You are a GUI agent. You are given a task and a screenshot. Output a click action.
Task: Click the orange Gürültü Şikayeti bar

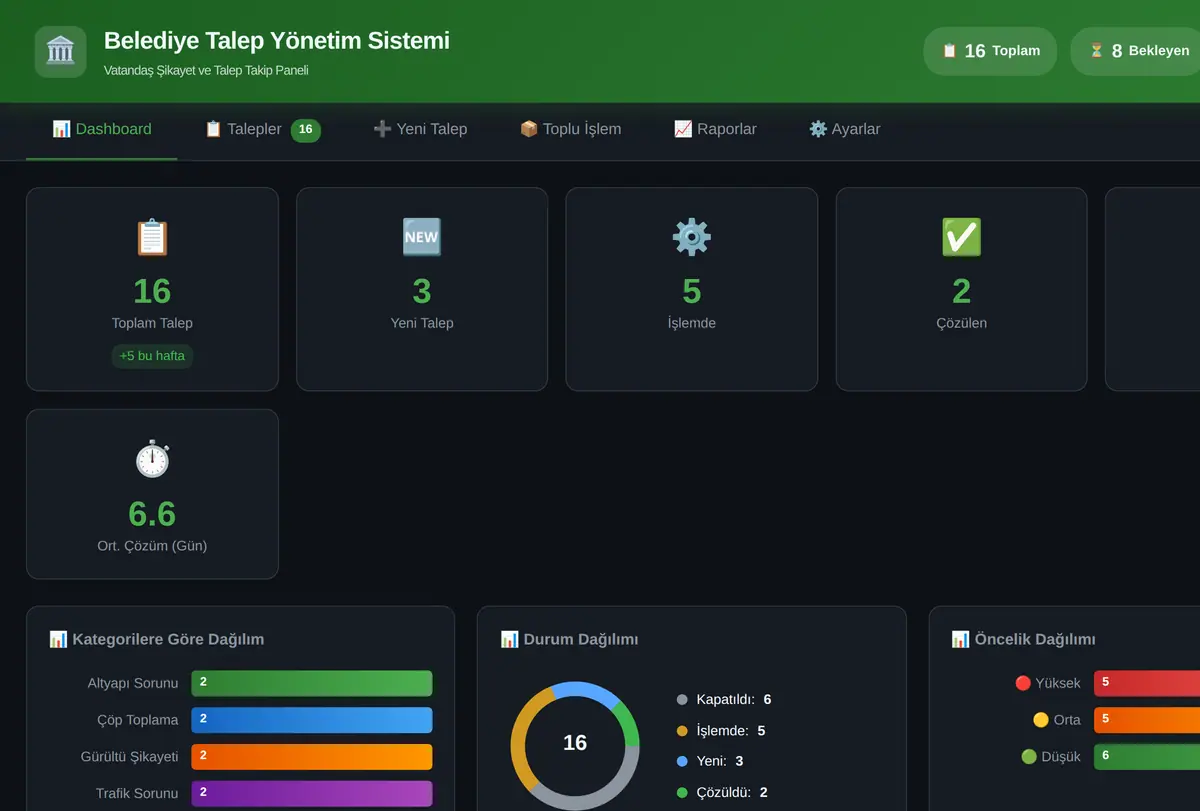[x=312, y=757]
